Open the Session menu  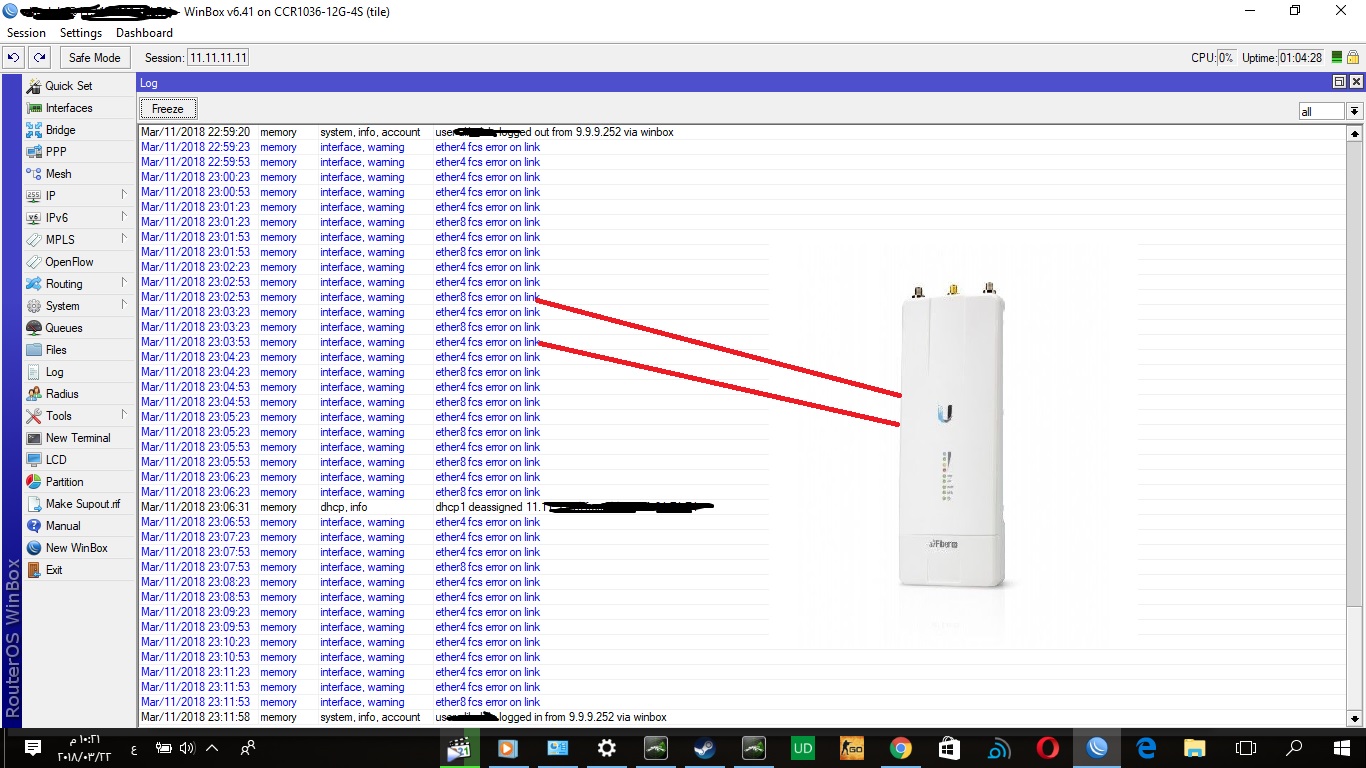tap(26, 33)
